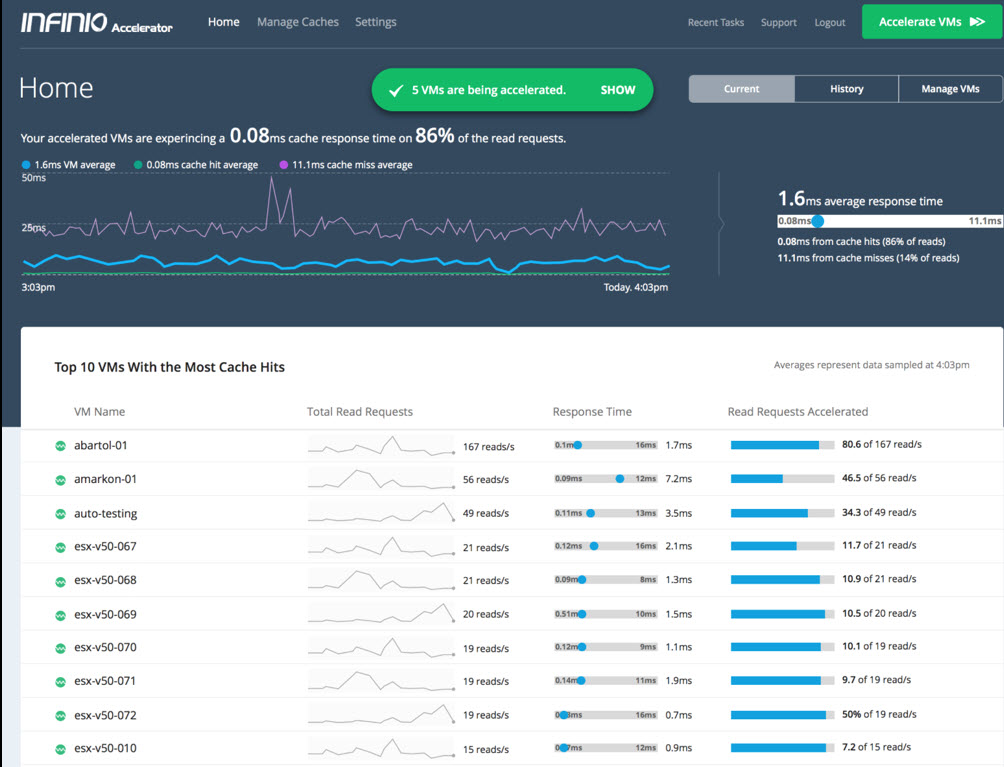Click the Logout link
1004x767 pixels.
point(830,22)
